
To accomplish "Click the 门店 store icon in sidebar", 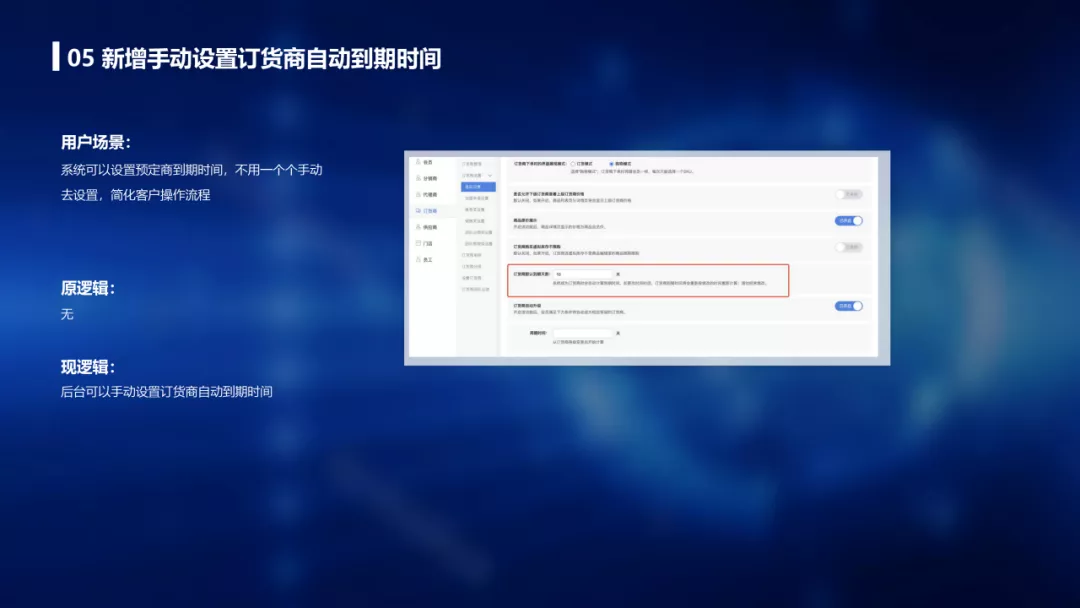I will coord(418,243).
